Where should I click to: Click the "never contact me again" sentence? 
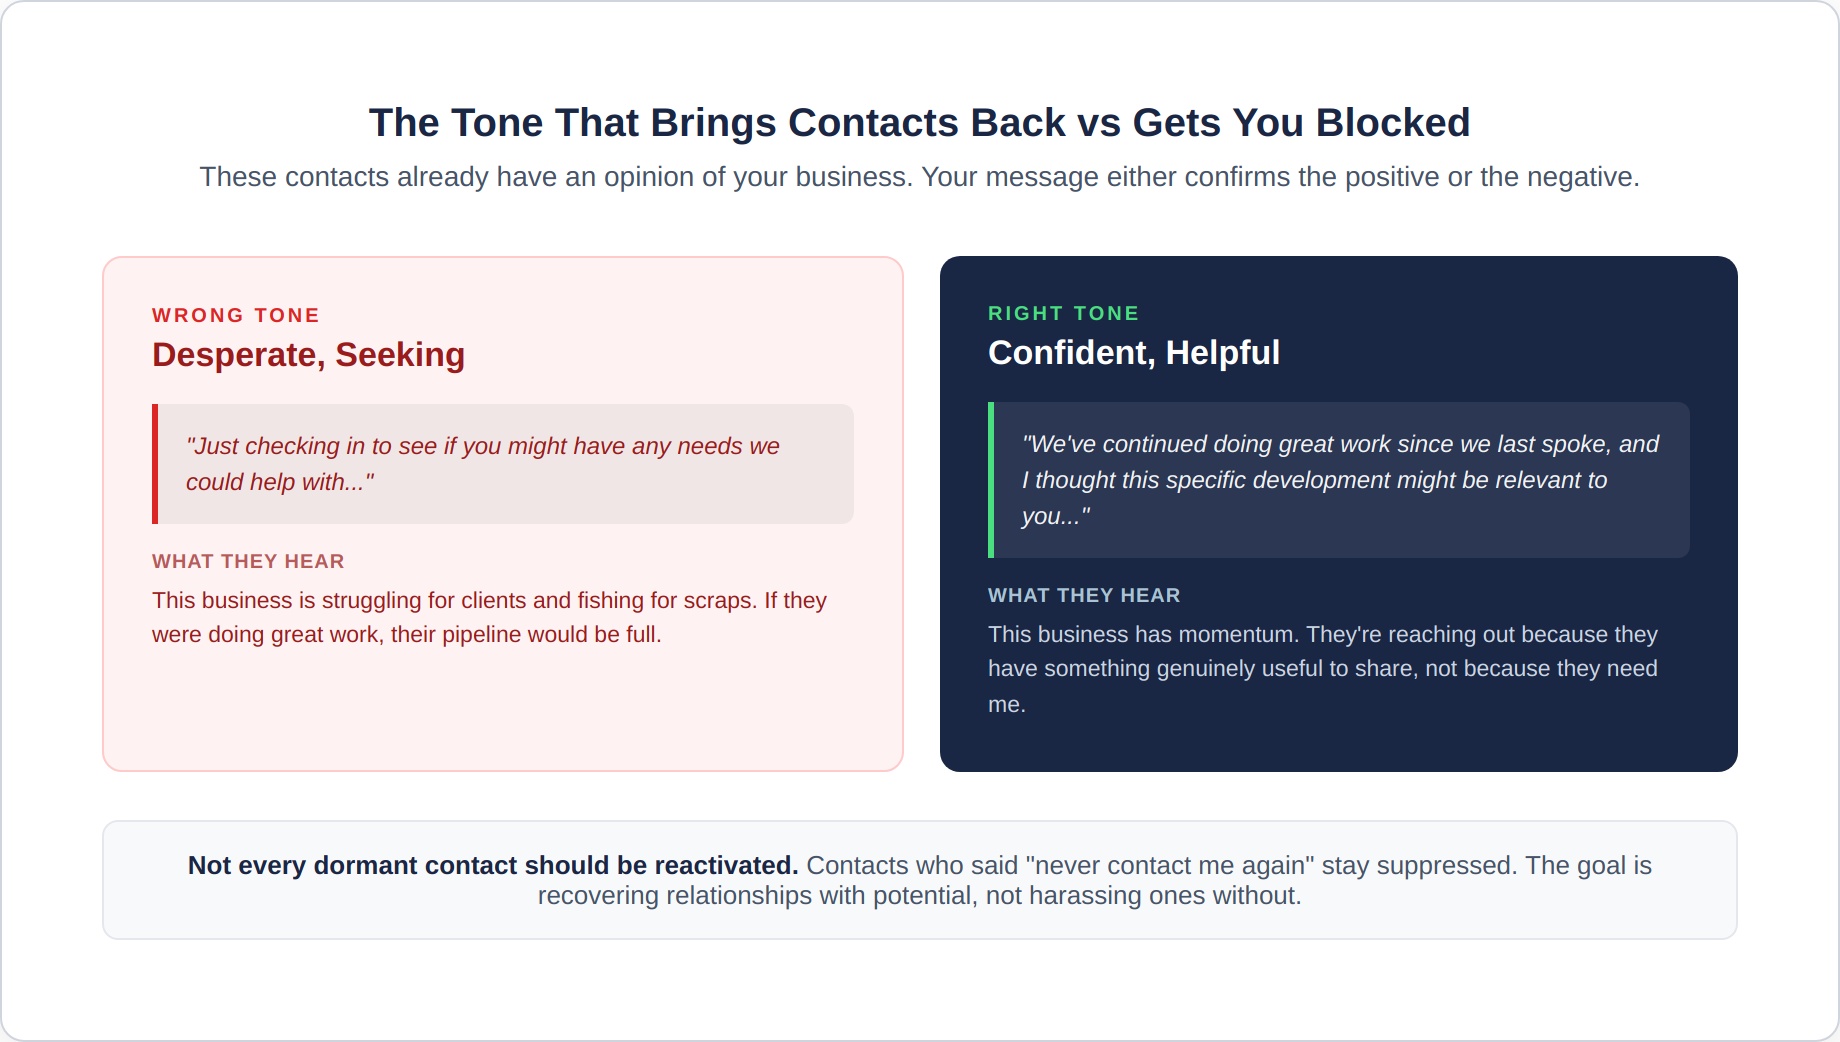coord(1161,865)
